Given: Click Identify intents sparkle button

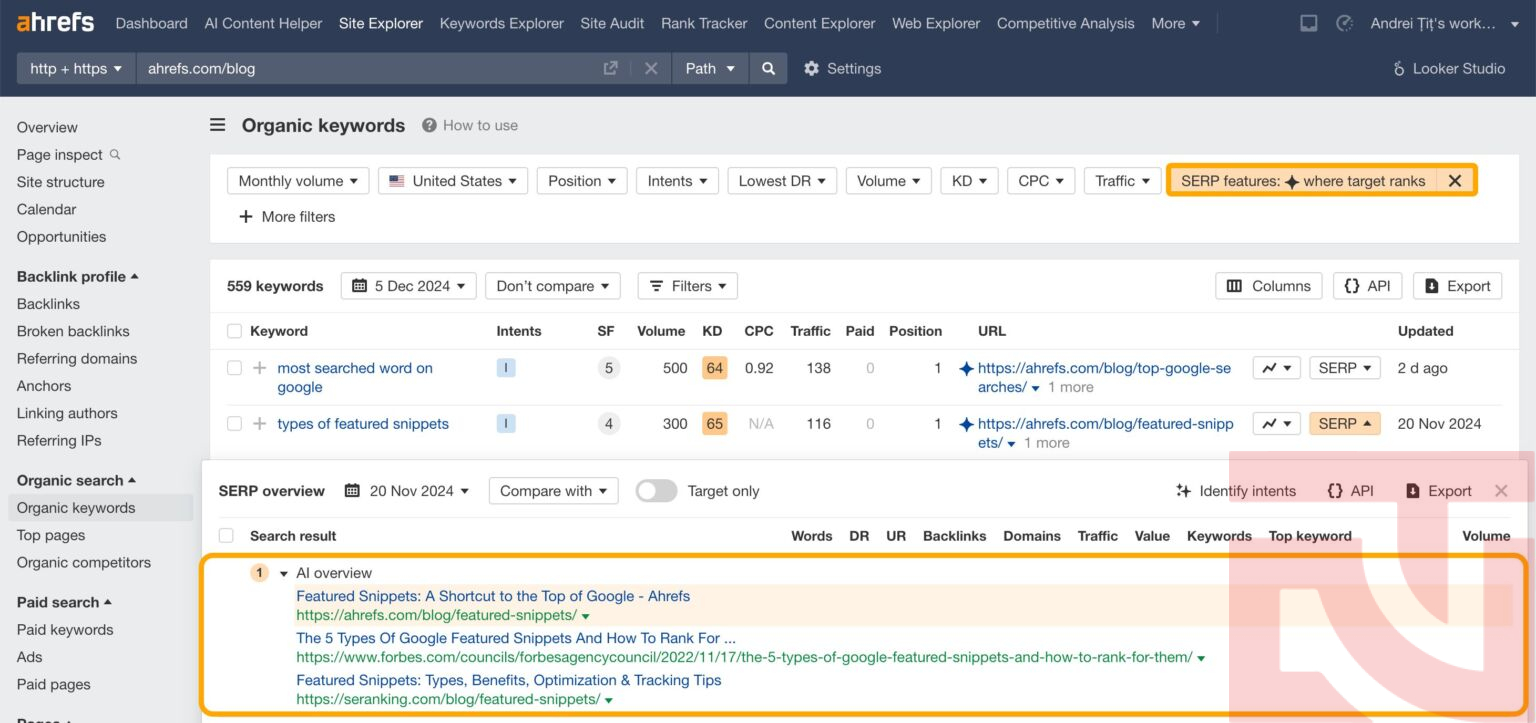Looking at the screenshot, I should [x=1236, y=491].
